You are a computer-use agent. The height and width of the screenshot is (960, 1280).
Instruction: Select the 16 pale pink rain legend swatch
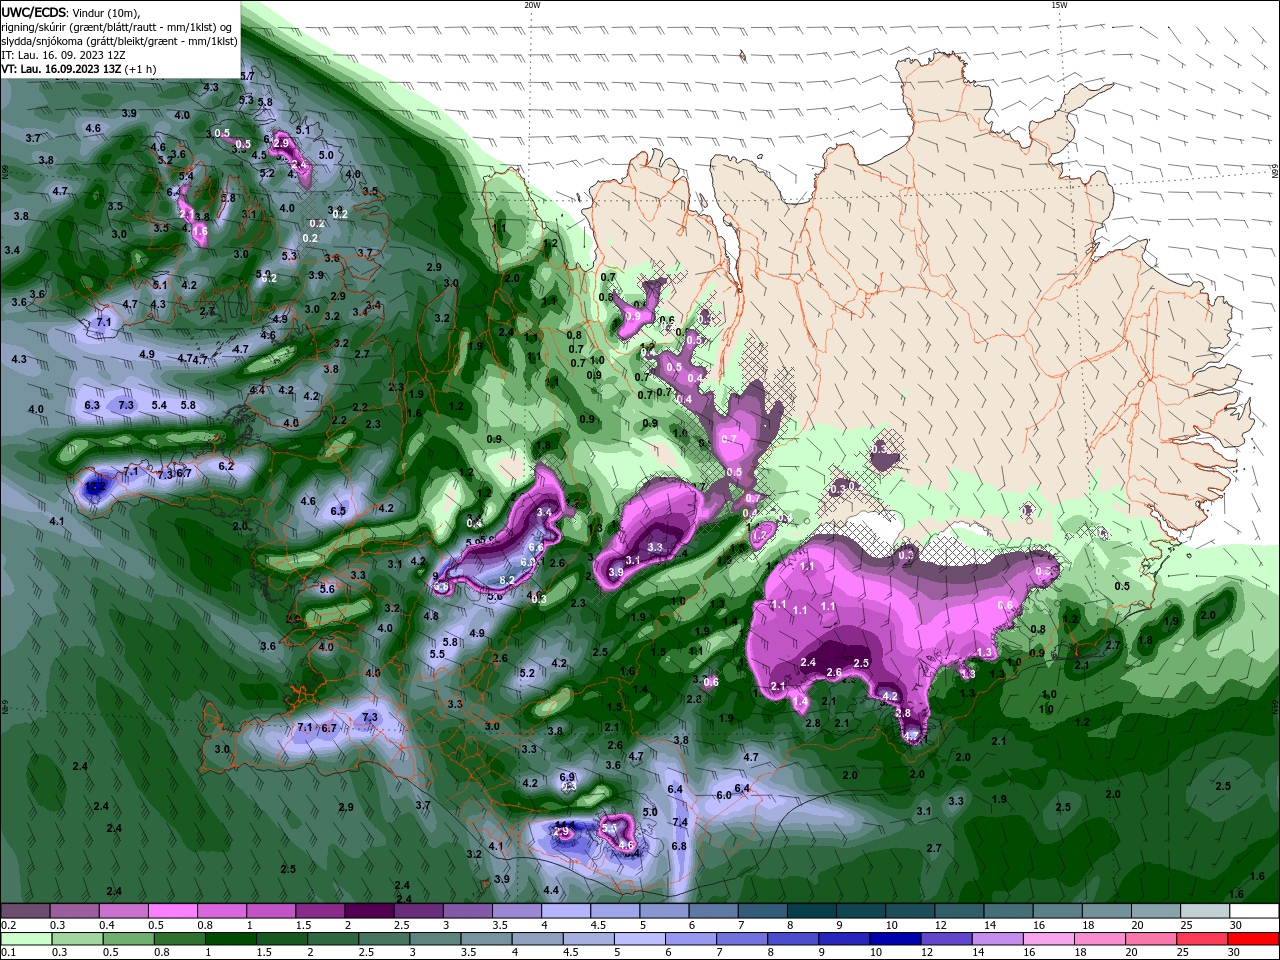[1049, 939]
